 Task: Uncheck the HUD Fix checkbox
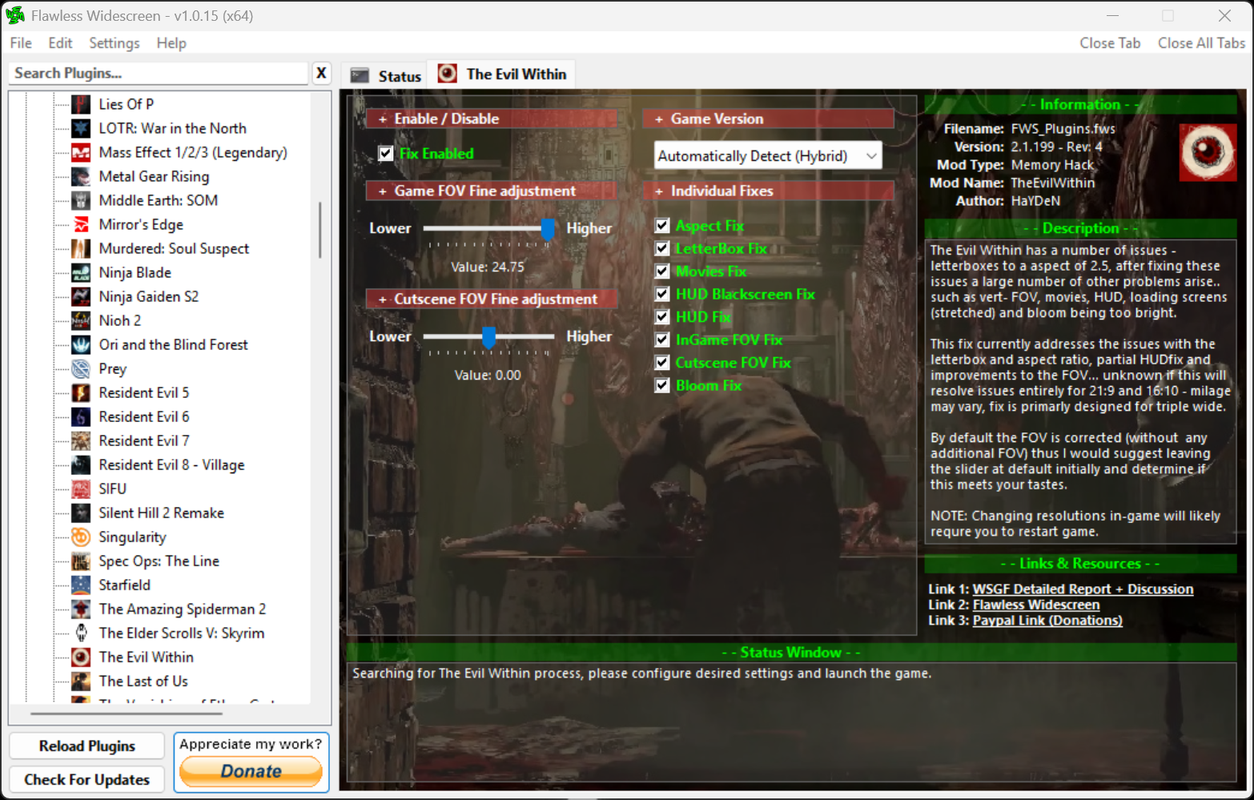coord(662,317)
